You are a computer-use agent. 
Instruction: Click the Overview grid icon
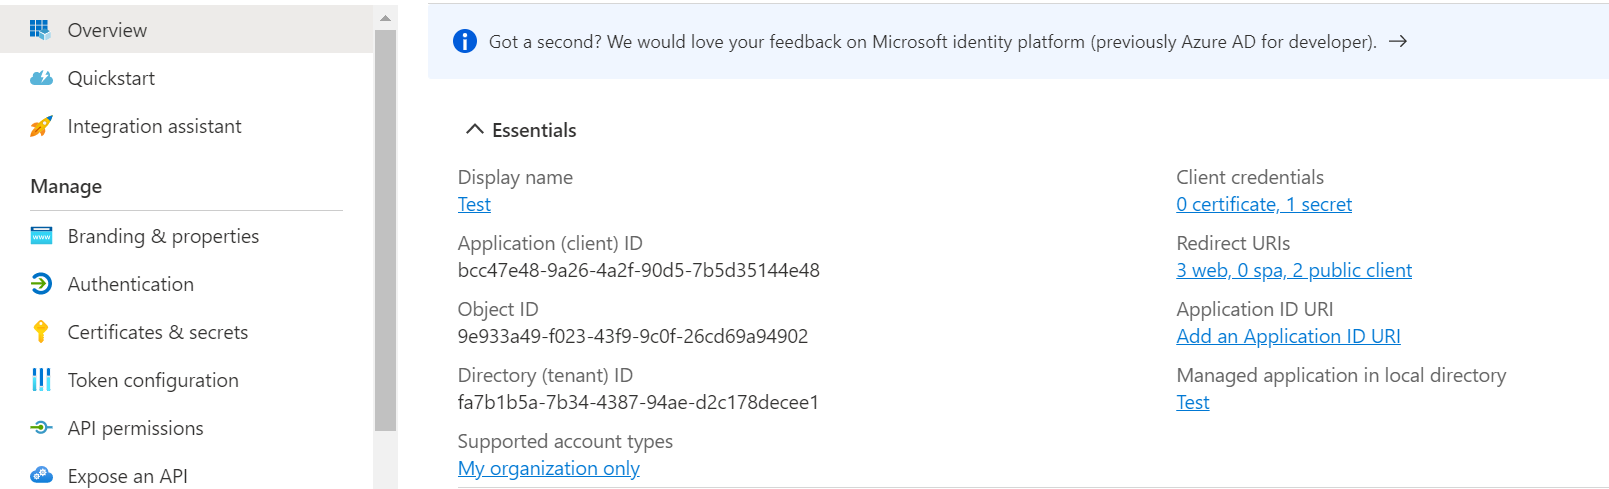40,30
